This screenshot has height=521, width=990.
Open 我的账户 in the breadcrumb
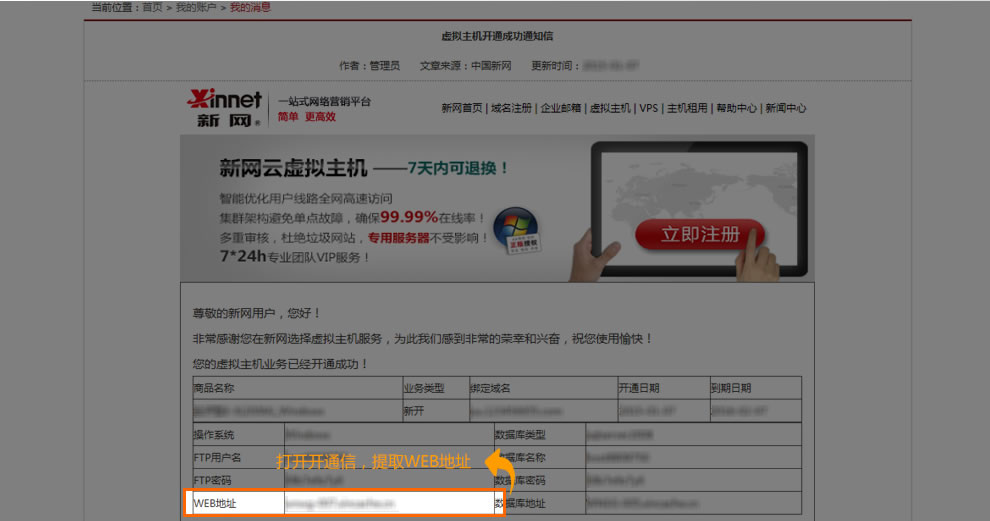point(196,8)
